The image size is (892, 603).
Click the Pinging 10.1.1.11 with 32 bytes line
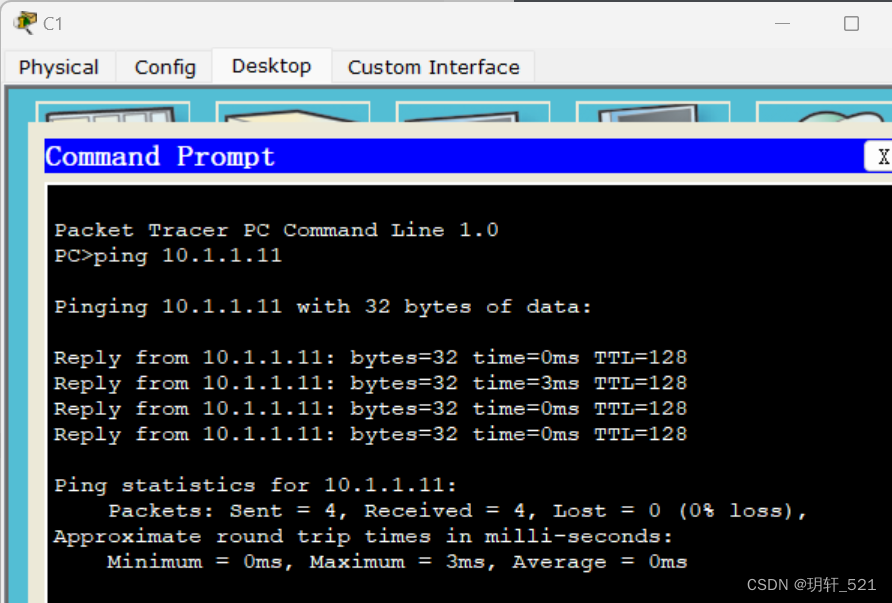pyautogui.click(x=323, y=307)
